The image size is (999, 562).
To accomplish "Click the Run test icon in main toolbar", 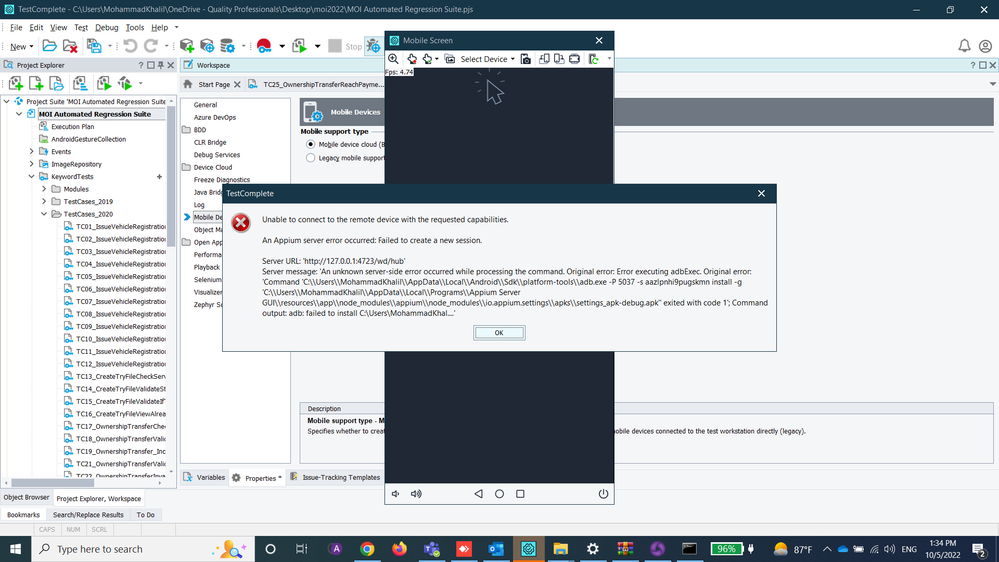I will click(299, 46).
